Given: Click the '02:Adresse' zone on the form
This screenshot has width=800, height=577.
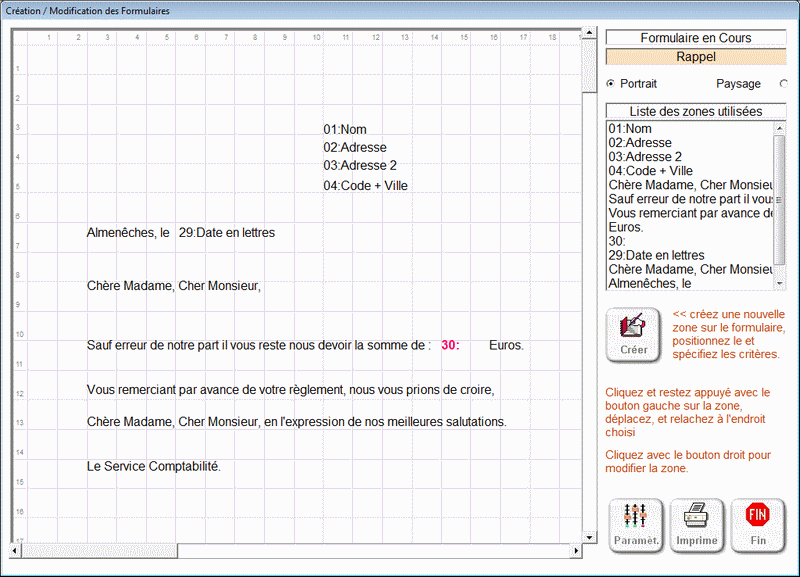Looking at the screenshot, I should (355, 147).
